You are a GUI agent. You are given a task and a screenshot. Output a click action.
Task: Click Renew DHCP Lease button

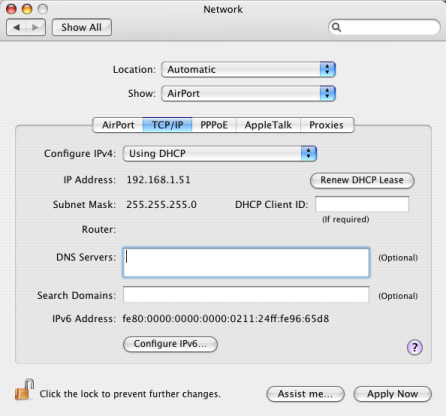[x=362, y=180]
